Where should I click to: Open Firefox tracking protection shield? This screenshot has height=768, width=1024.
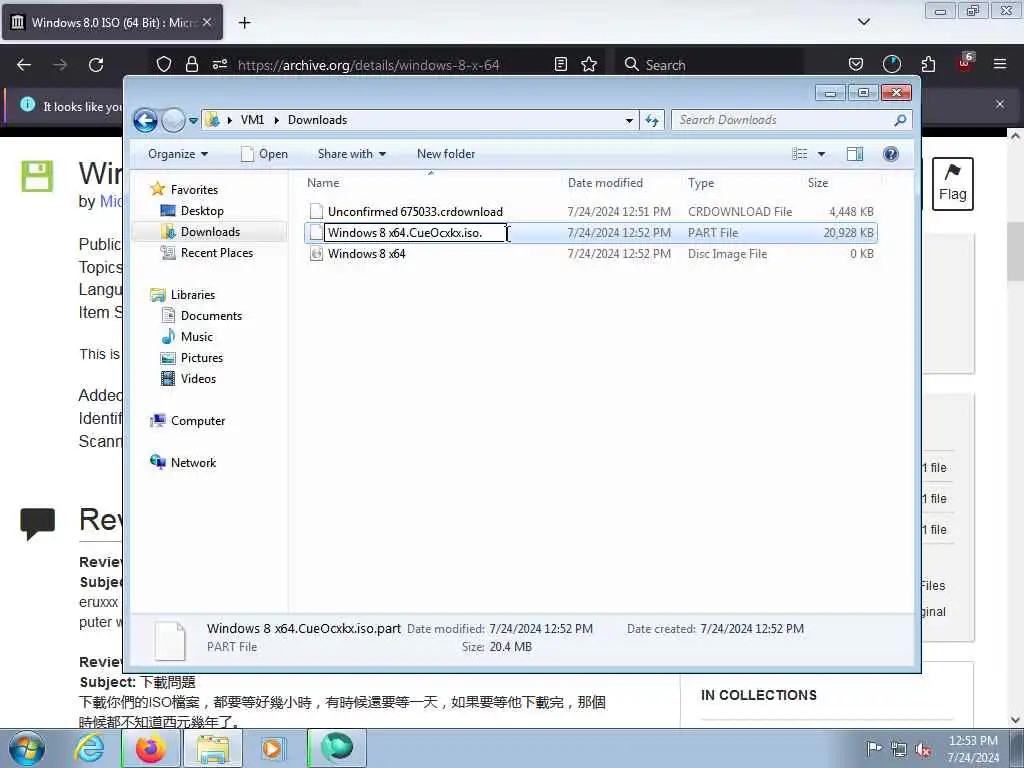[x=164, y=64]
